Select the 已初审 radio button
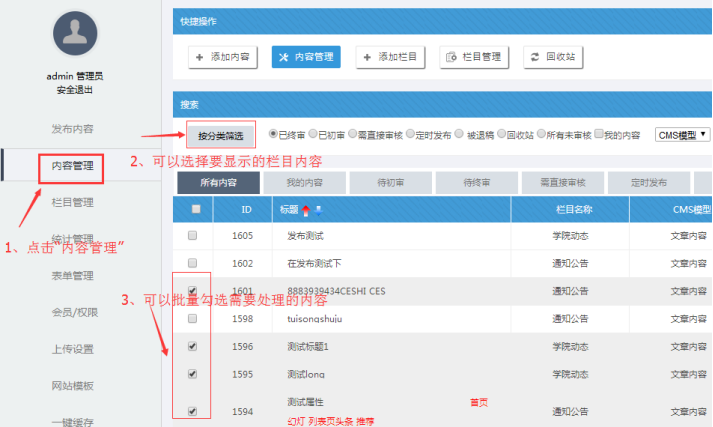 313,134
